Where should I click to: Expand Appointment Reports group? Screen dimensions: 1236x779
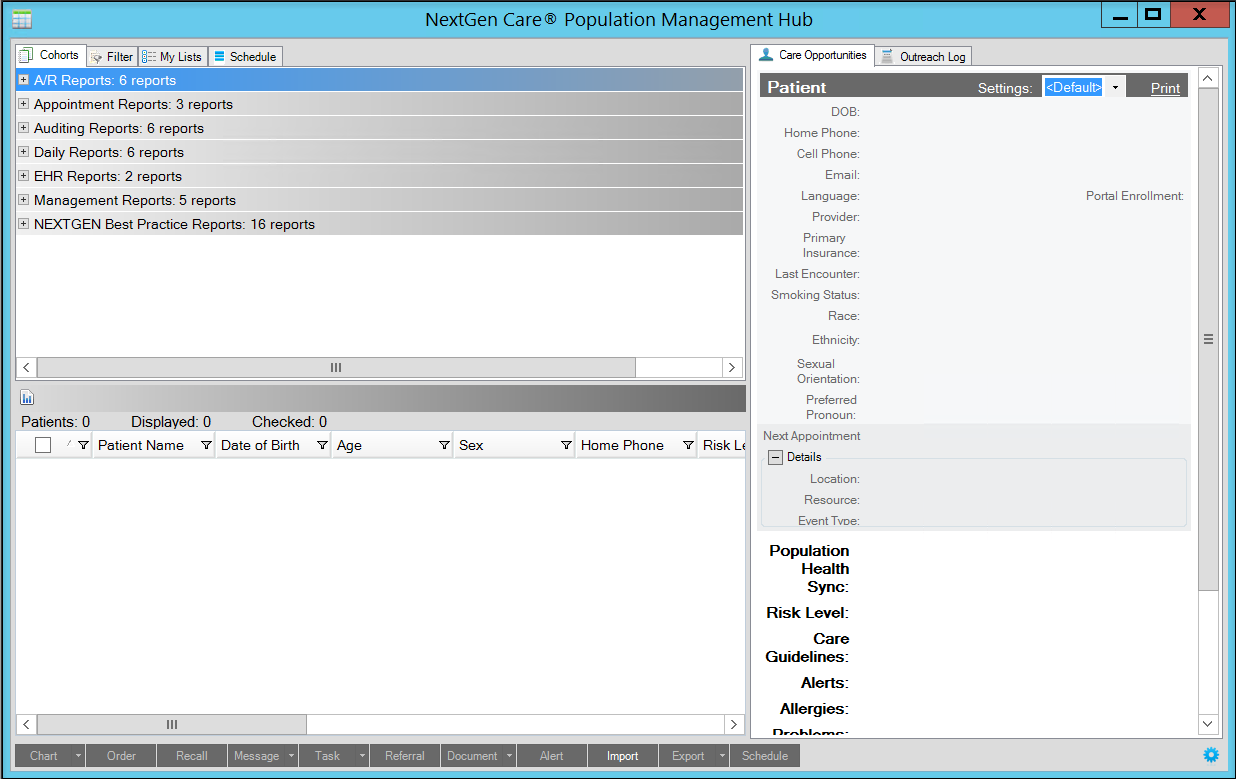point(23,104)
